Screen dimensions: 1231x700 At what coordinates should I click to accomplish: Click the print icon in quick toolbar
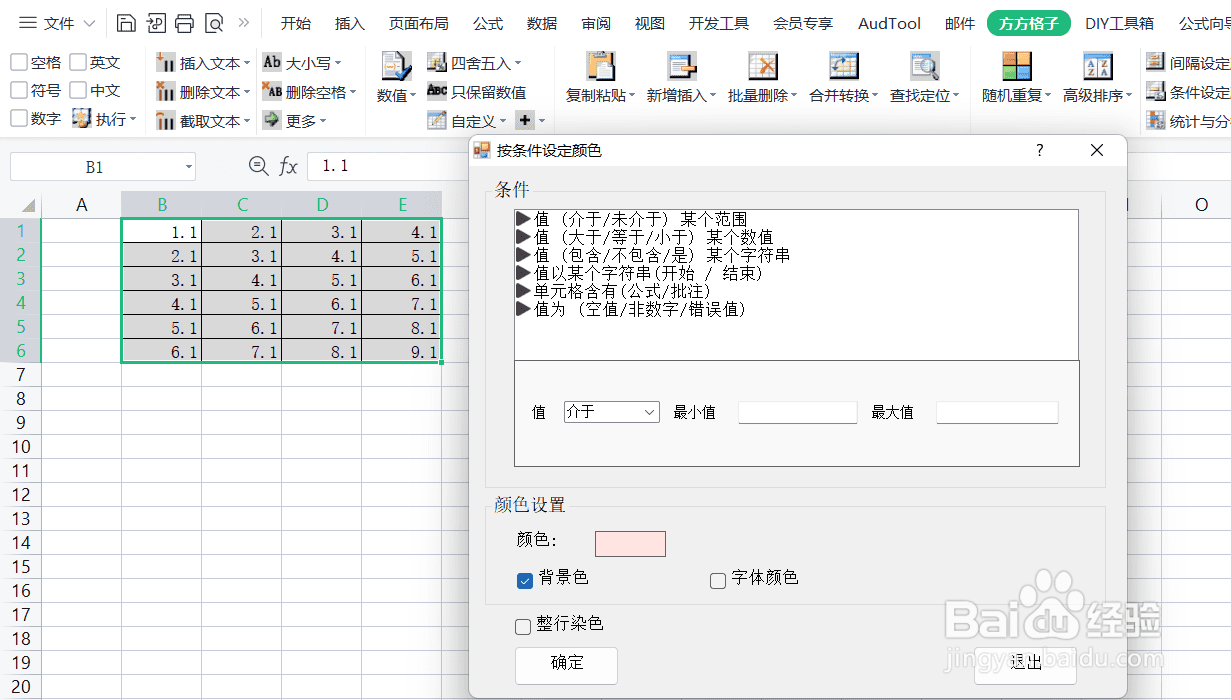184,23
